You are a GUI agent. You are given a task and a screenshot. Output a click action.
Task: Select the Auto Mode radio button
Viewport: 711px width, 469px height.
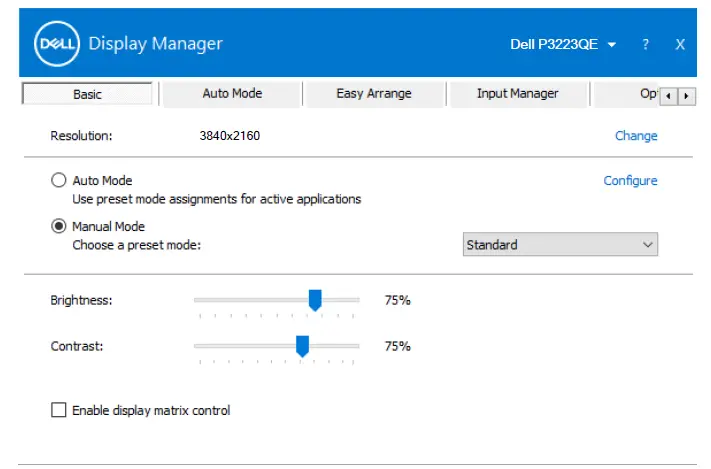[58, 180]
